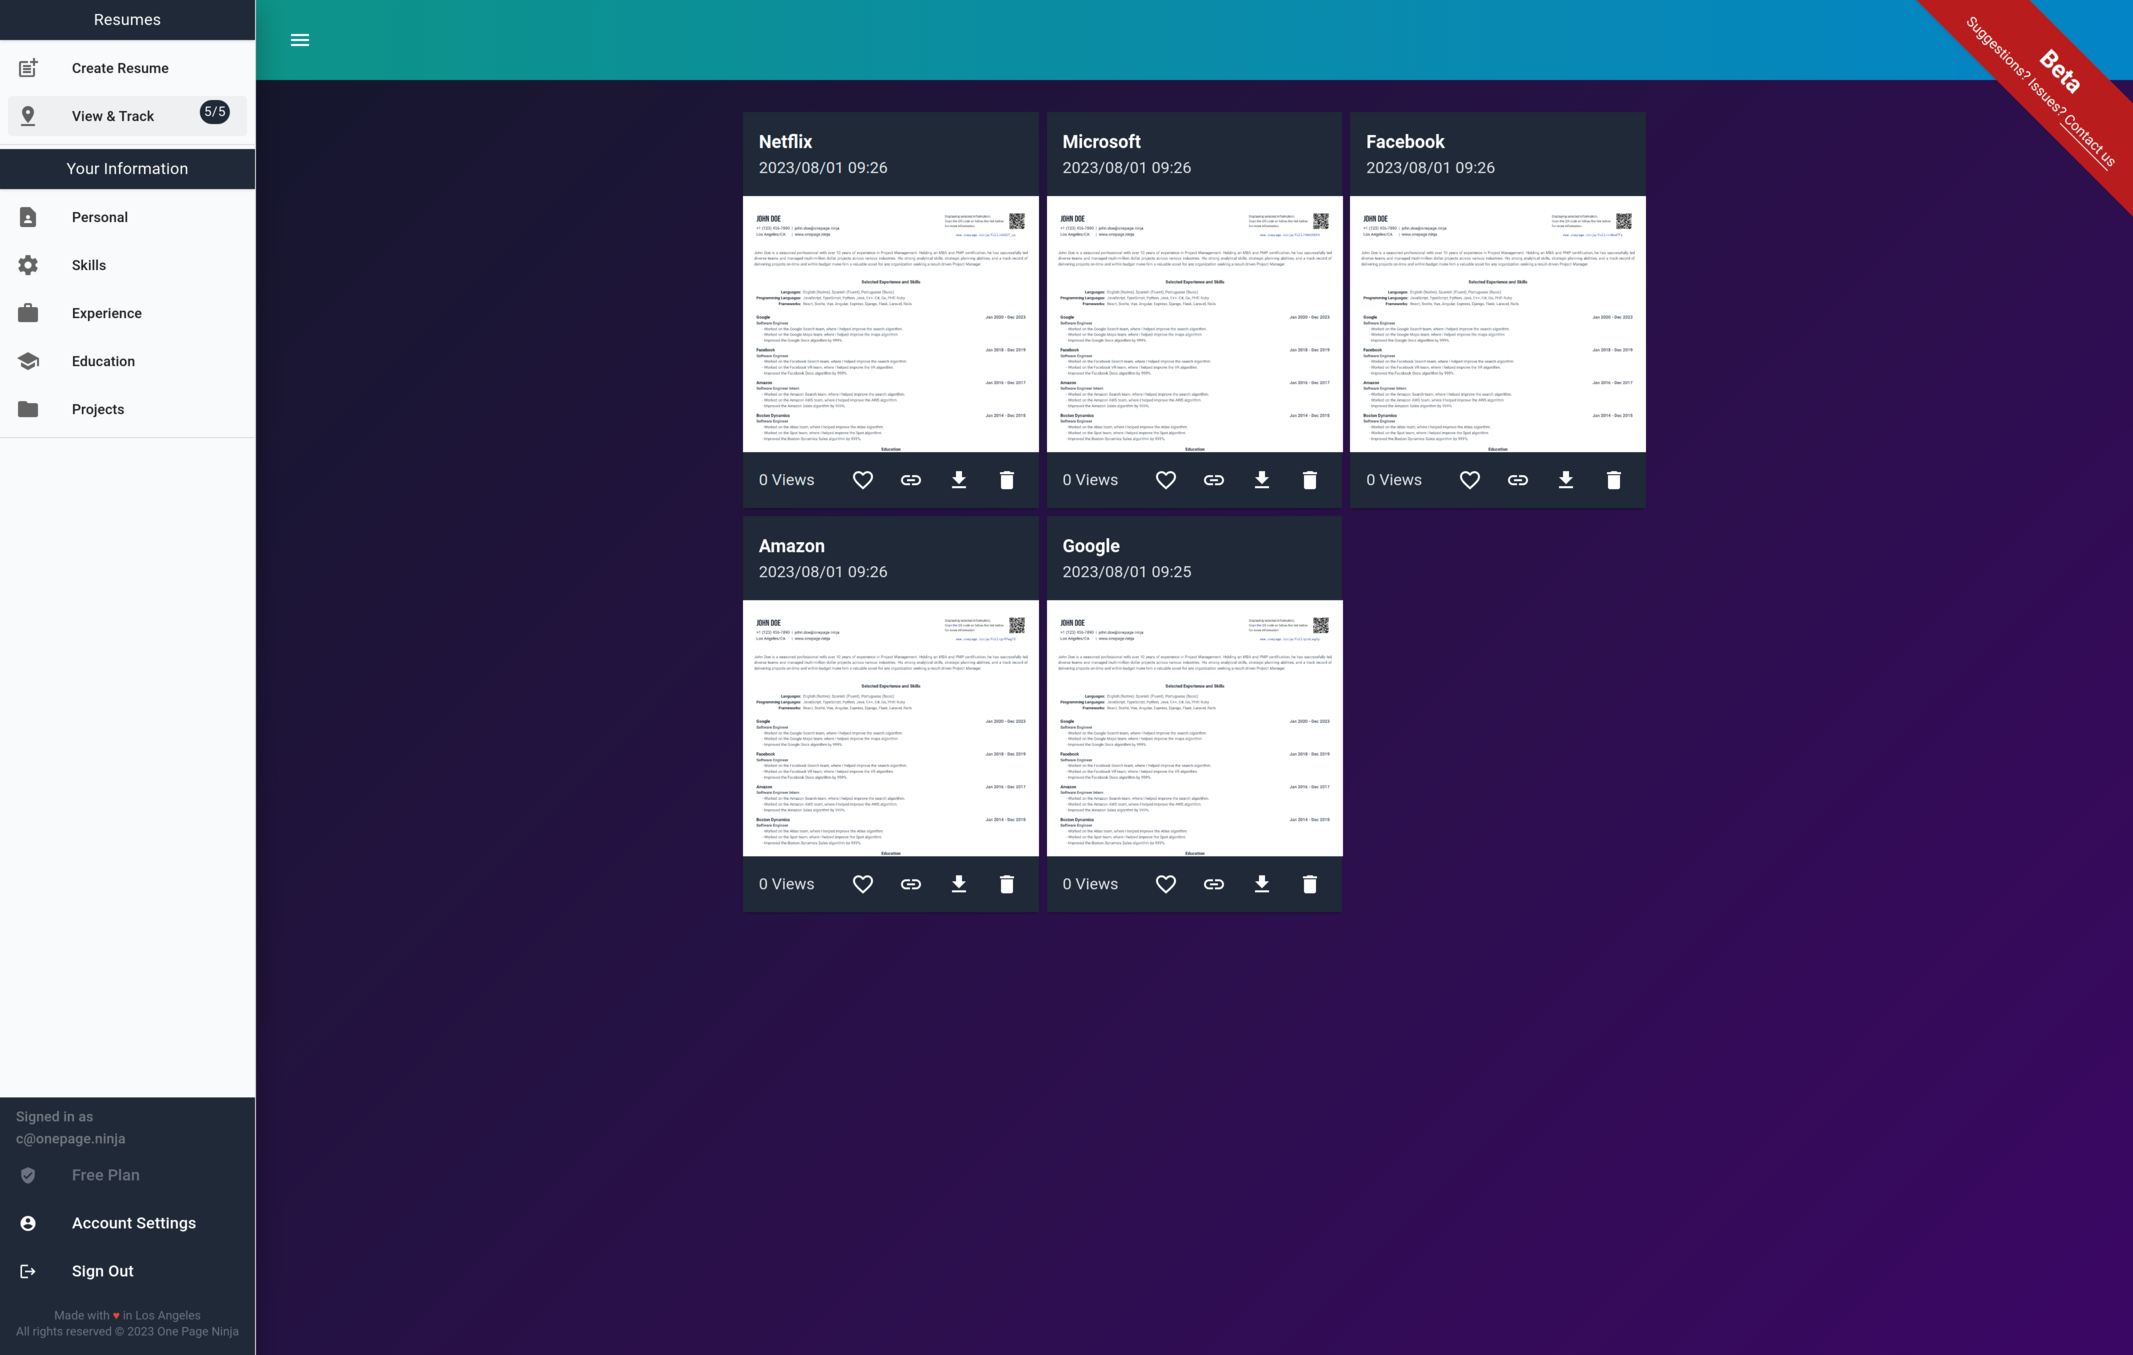Viewport: 2133px width, 1355px height.
Task: Open the Amazon resume thumbnail preview
Action: (890, 728)
